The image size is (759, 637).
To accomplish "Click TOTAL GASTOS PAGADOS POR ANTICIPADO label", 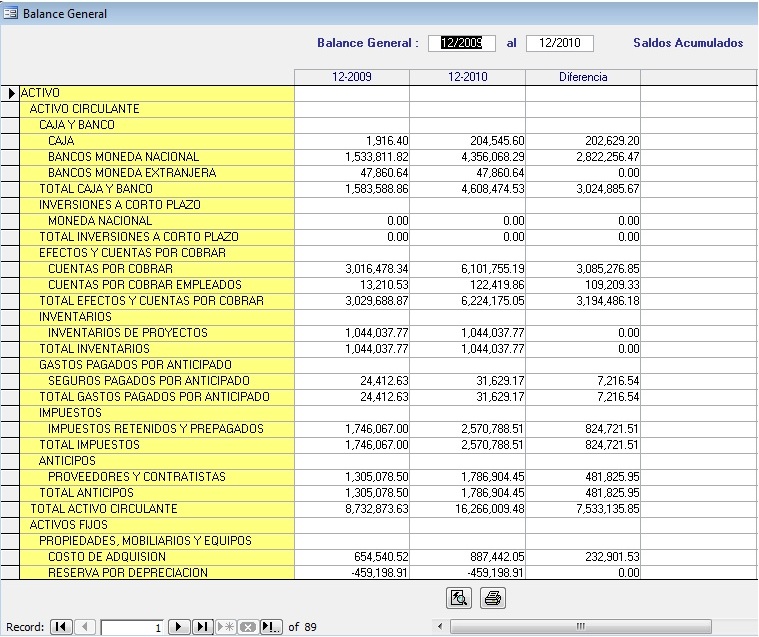I will [x=154, y=396].
